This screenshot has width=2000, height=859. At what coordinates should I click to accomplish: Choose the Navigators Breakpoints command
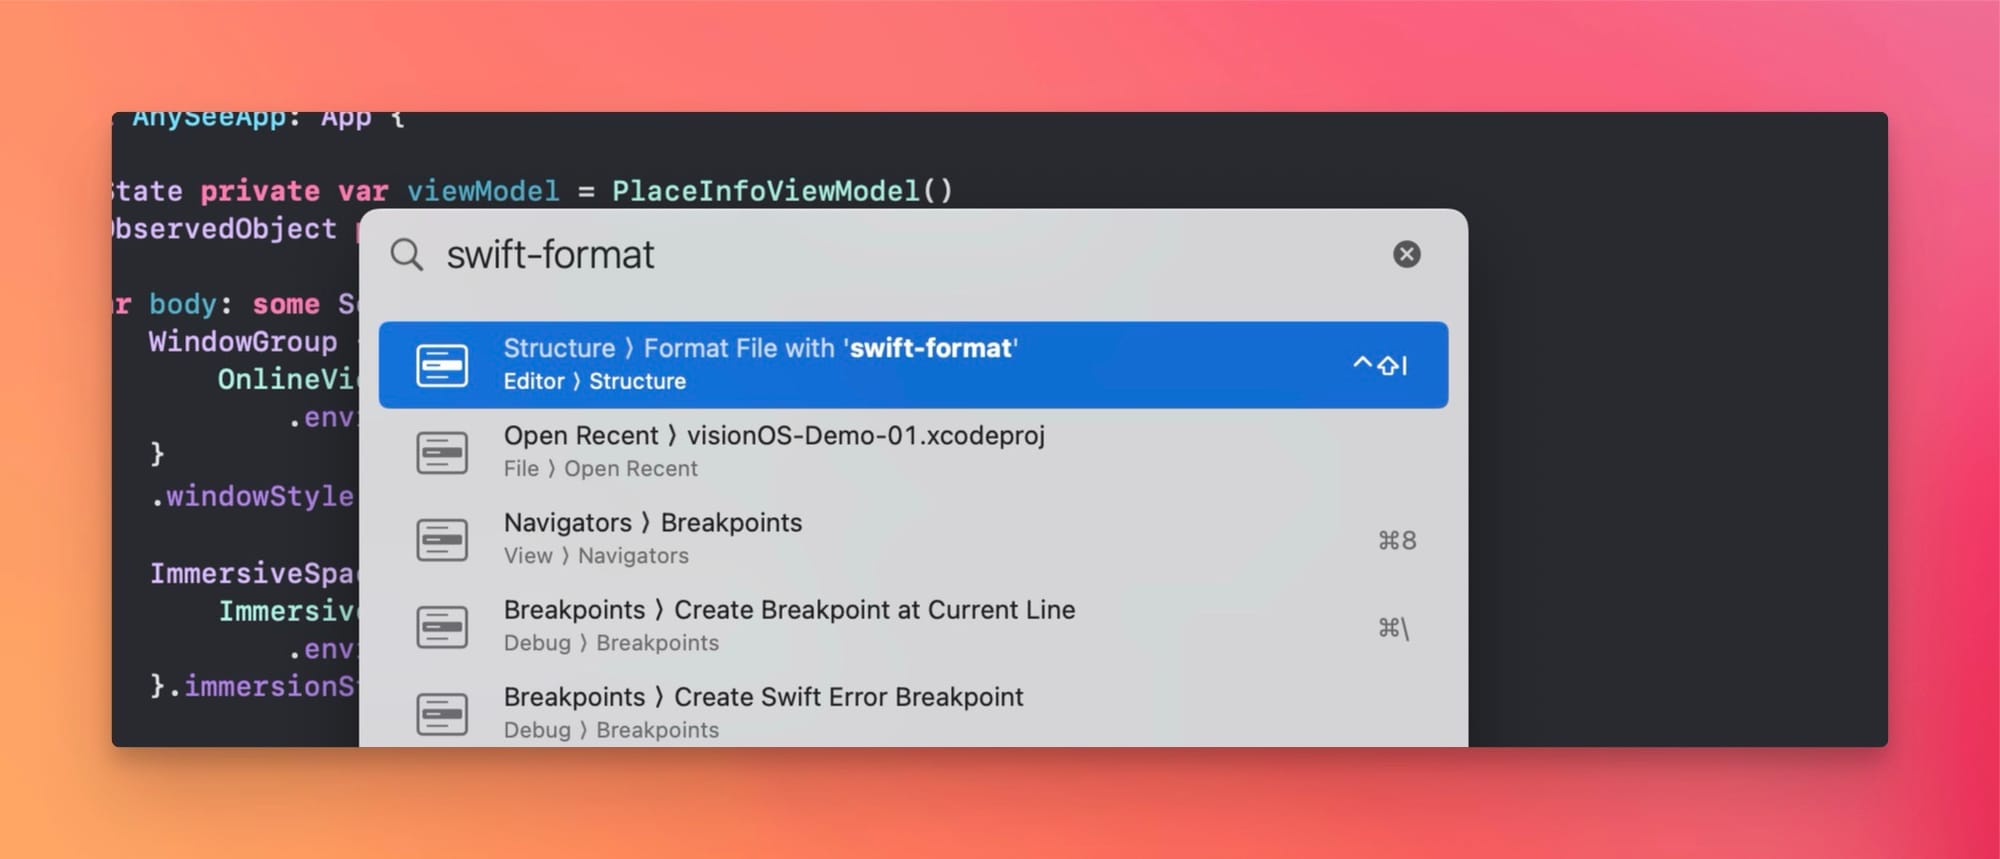point(652,523)
